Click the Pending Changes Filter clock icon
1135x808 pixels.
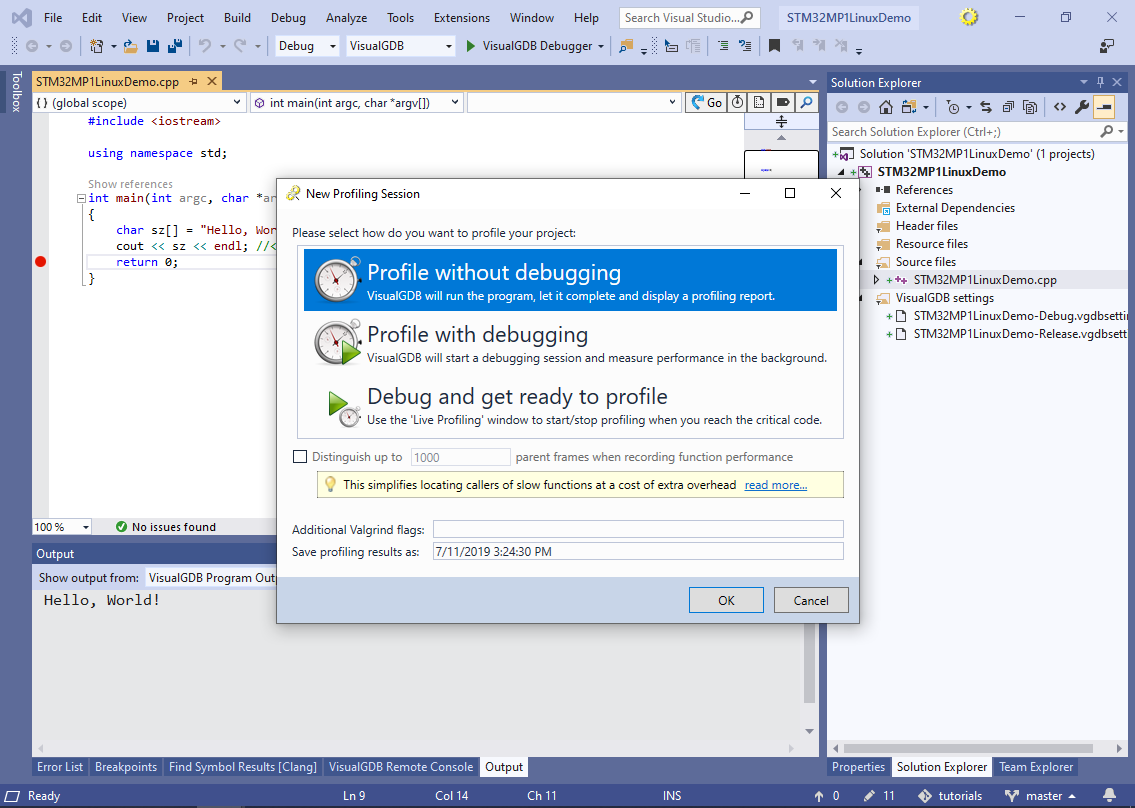tap(953, 107)
